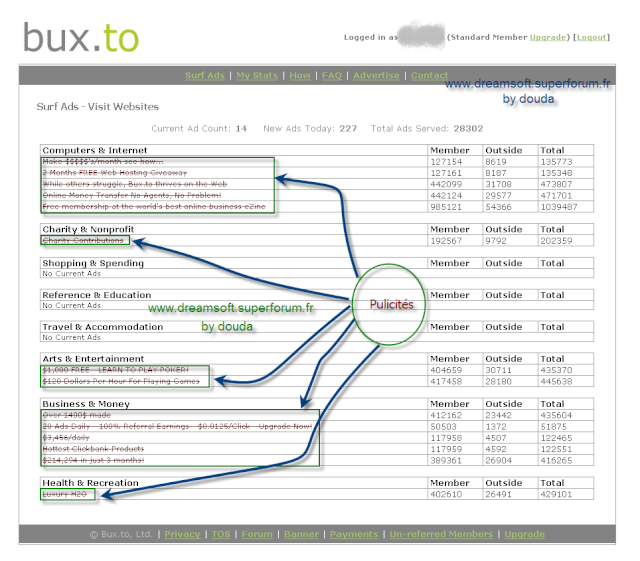Open the Contact navigation link
The height and width of the screenshot is (561, 640).
point(429,76)
